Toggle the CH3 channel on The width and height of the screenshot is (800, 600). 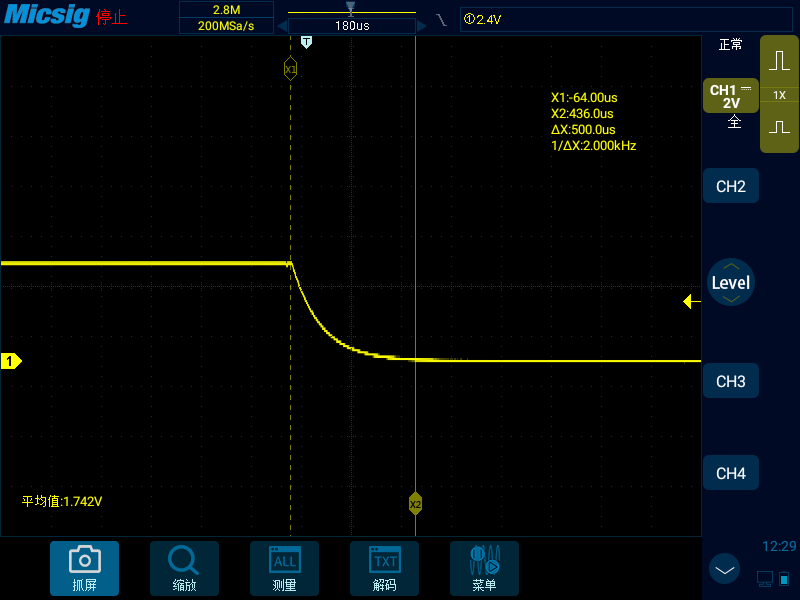731,381
